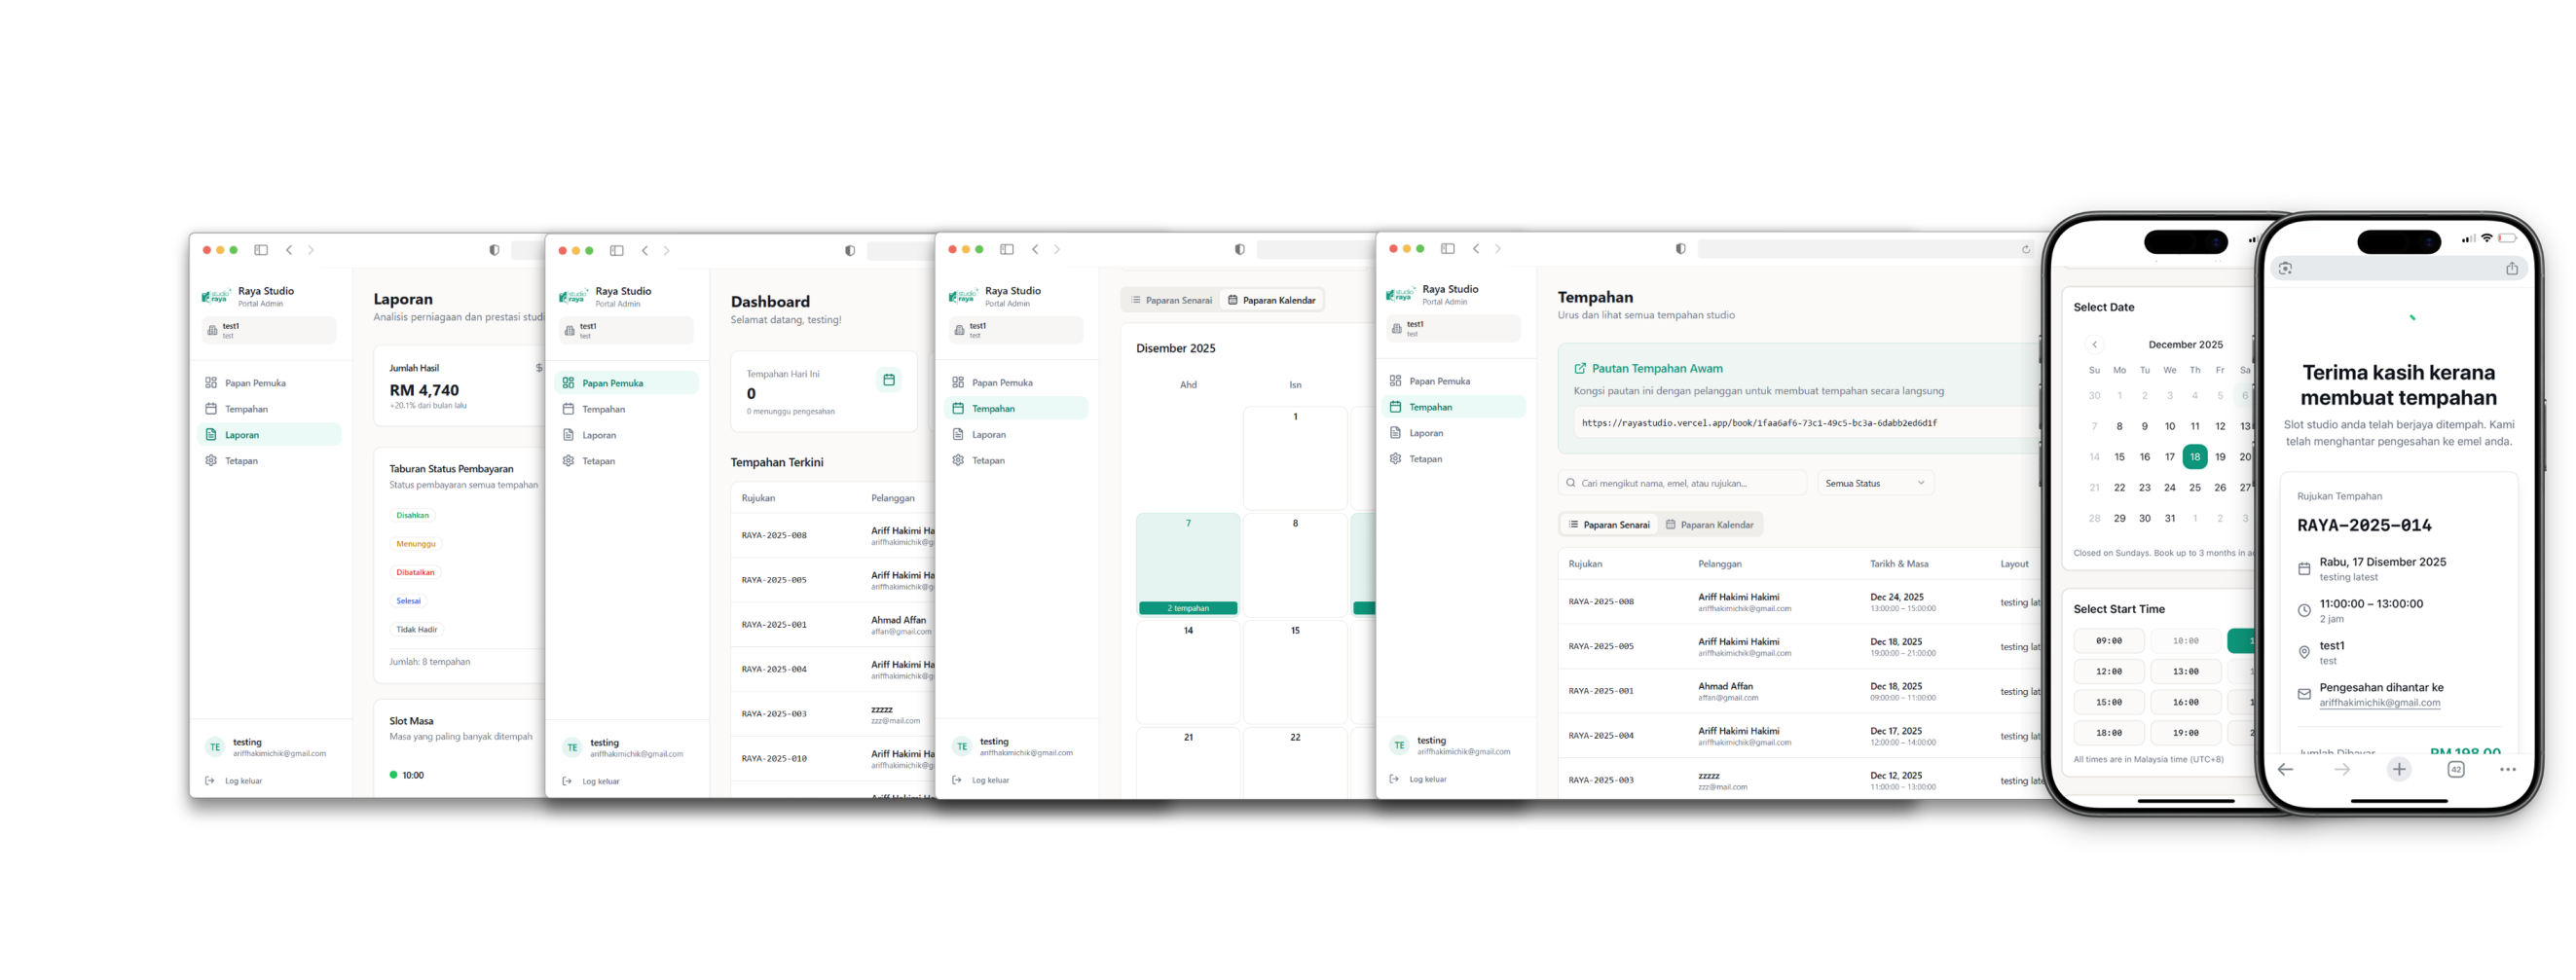Click the Disahkan status badge in Laporan
This screenshot has height=980, width=2576.
tap(413, 516)
